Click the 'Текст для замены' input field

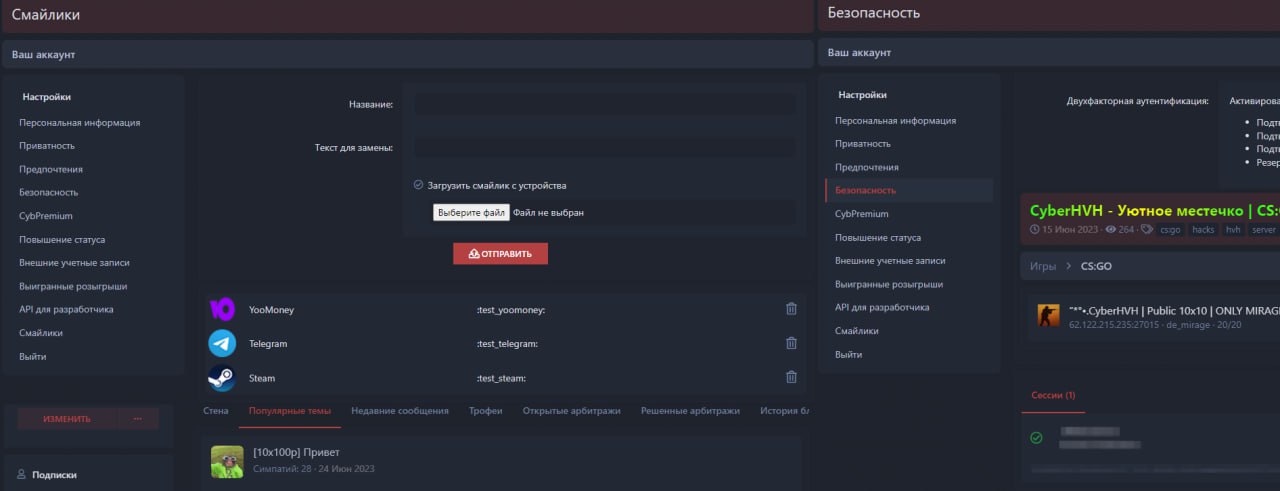tap(605, 147)
